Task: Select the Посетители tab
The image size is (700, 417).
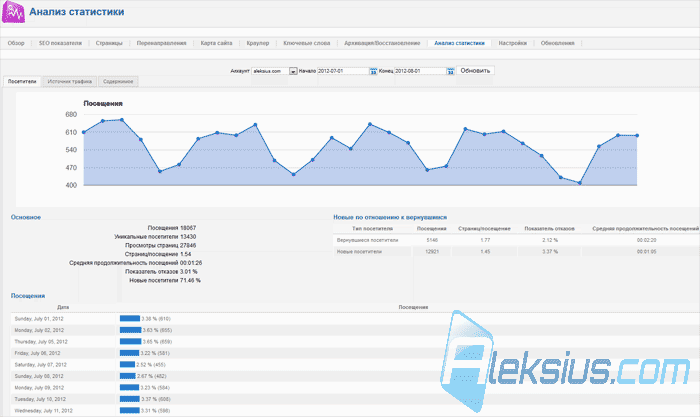Action: click(x=22, y=81)
